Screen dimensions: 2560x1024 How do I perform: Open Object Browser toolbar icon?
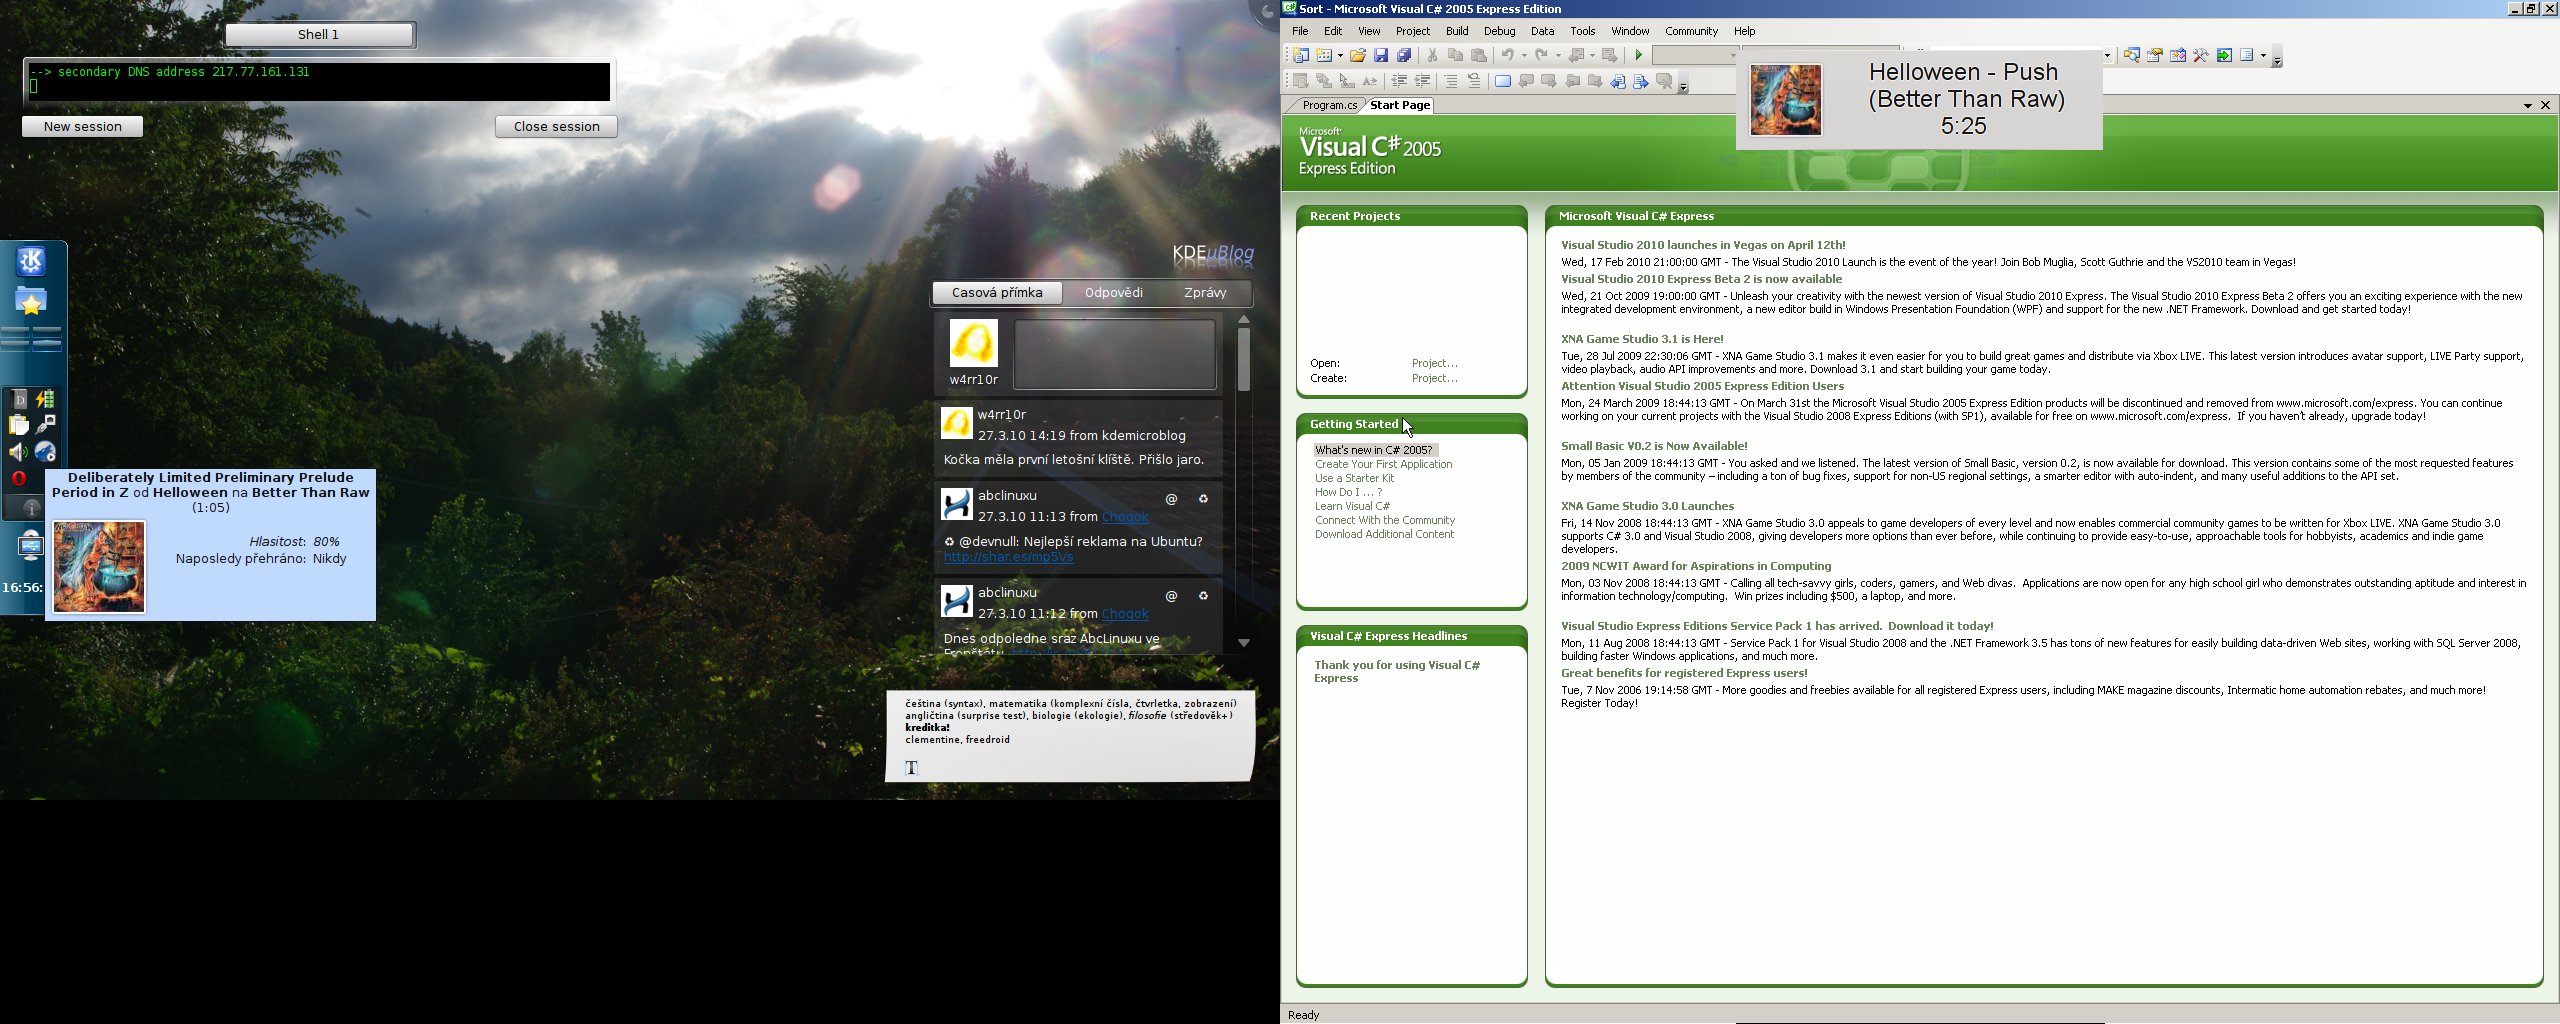pyautogui.click(x=2178, y=55)
